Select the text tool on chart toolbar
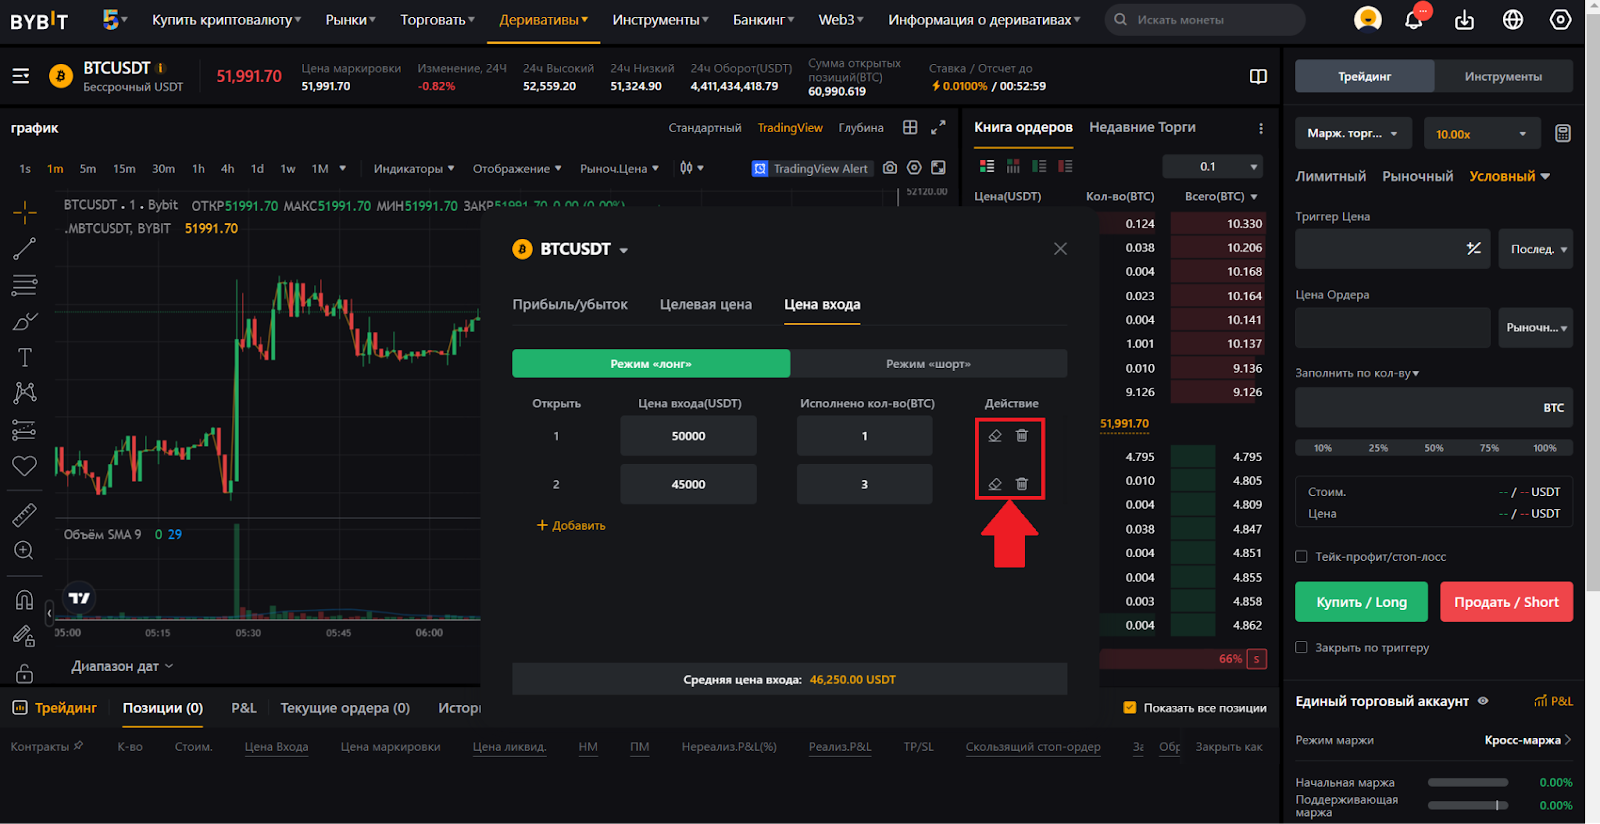Screen dimensions: 1600x824 point(25,357)
